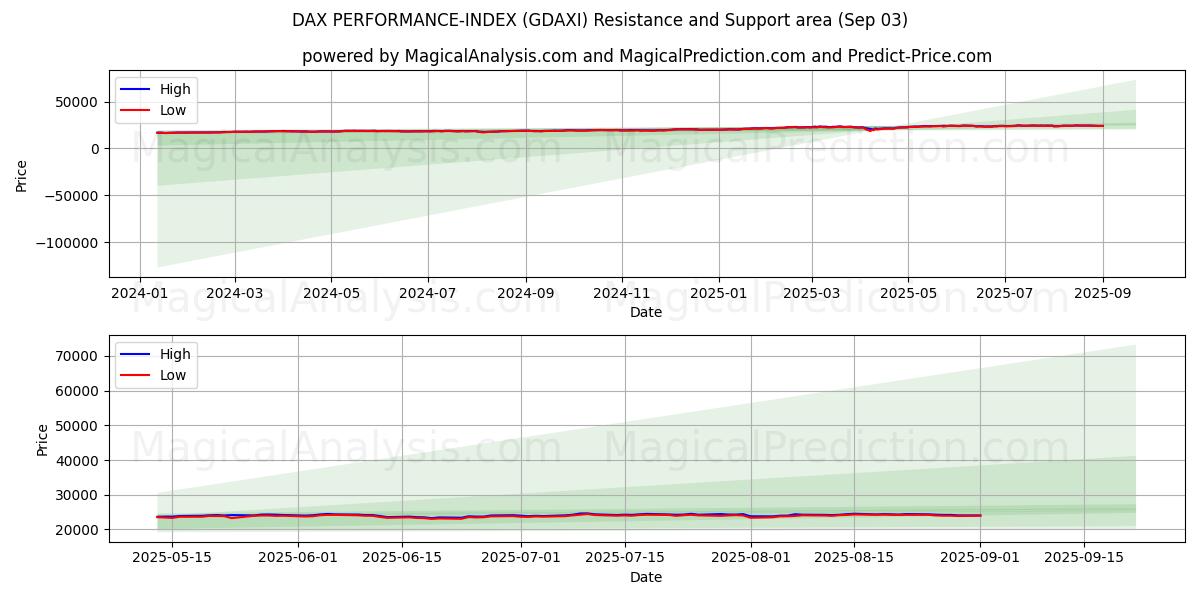Screen dimensions: 1200x600
Task: Click the '2025-08-15' date tick label
Action: coord(855,559)
